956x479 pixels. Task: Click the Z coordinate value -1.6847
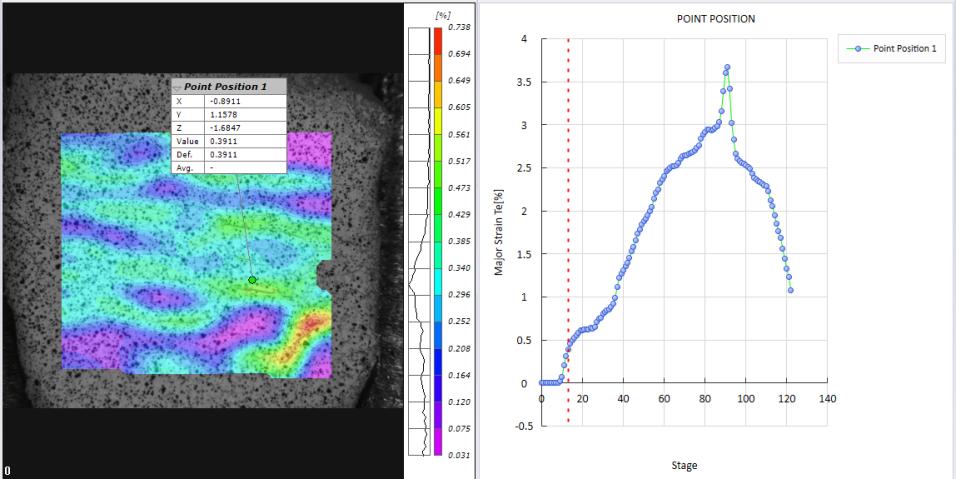(x=244, y=127)
